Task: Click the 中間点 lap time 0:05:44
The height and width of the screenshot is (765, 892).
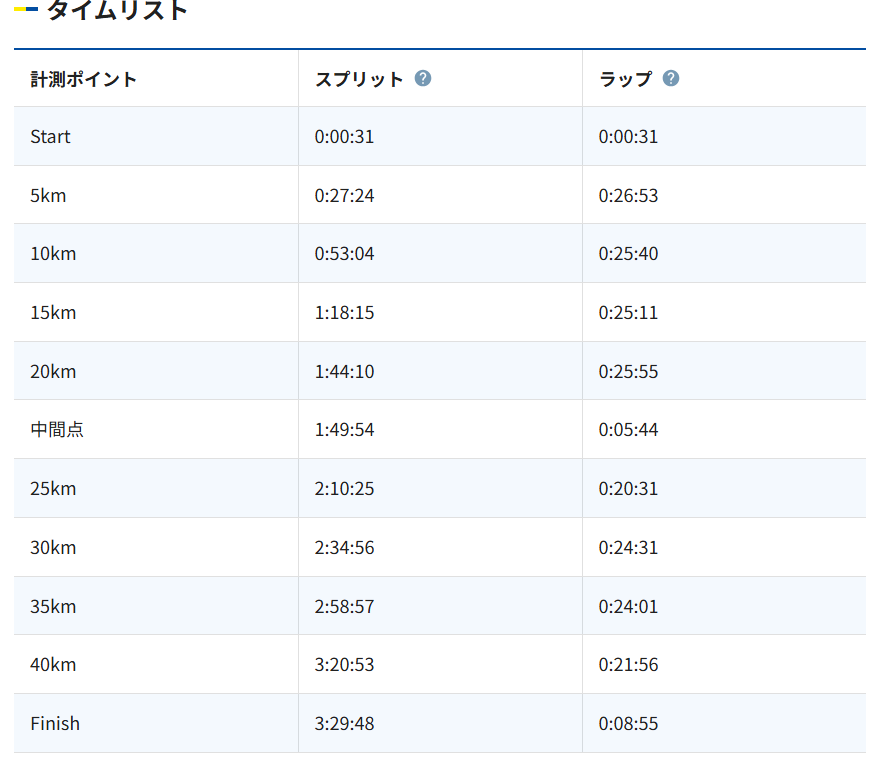Action: coord(628,430)
